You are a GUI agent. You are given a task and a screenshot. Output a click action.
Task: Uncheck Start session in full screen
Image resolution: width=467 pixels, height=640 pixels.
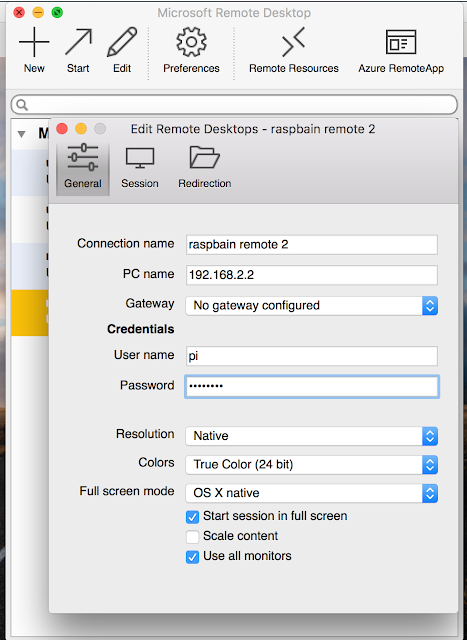[x=192, y=517]
